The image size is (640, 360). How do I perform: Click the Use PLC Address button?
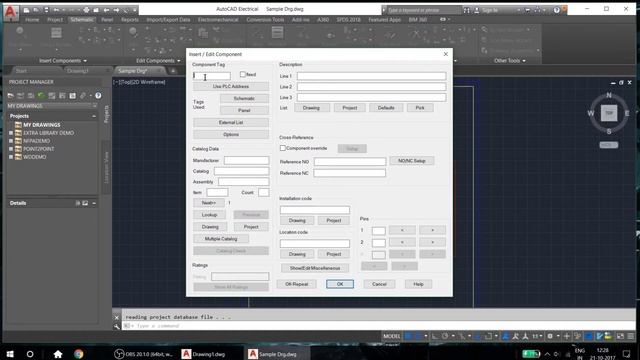(x=231, y=87)
